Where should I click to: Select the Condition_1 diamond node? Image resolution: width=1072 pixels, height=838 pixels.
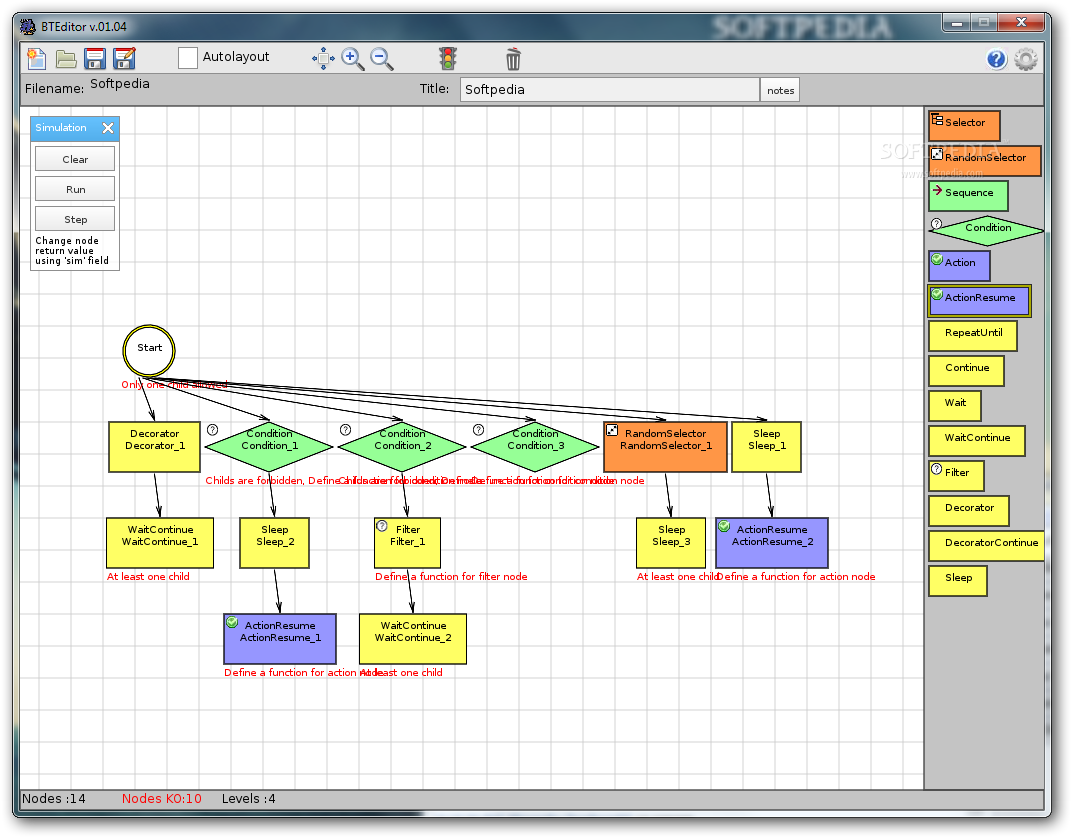269,446
